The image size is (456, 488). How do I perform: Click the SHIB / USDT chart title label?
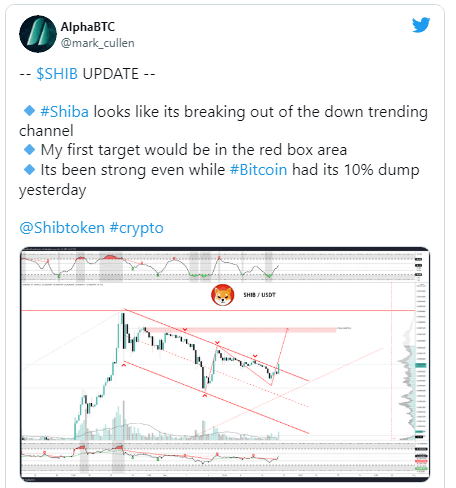point(259,295)
